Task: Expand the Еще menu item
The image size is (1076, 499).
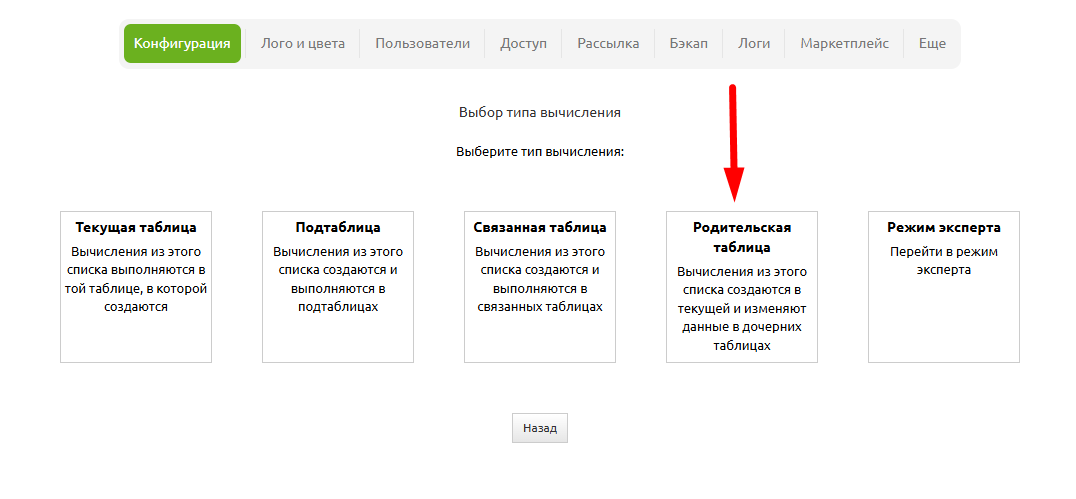Action: tap(932, 44)
